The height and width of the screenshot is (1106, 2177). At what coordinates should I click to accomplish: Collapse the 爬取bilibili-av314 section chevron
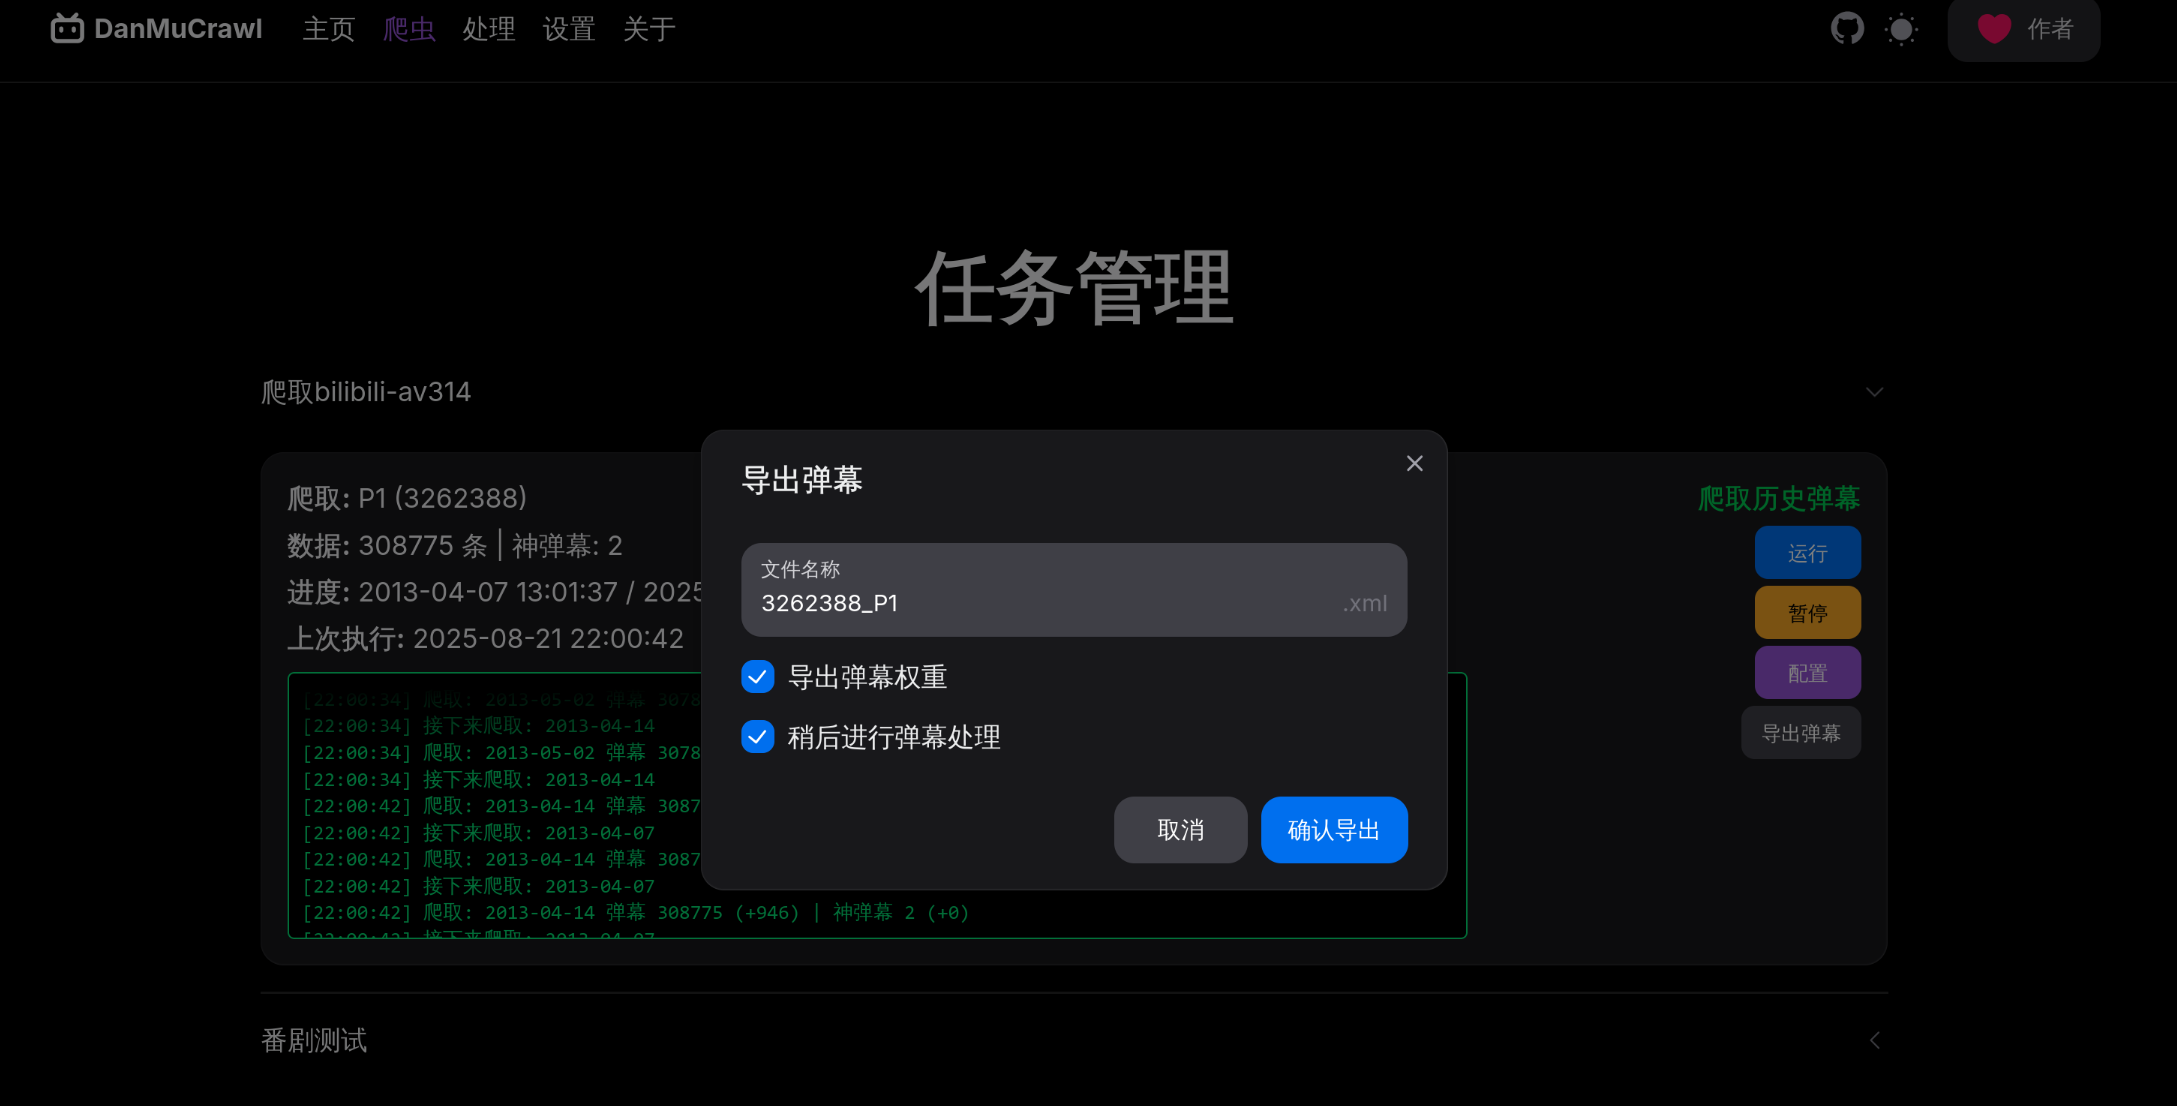[x=1874, y=391]
